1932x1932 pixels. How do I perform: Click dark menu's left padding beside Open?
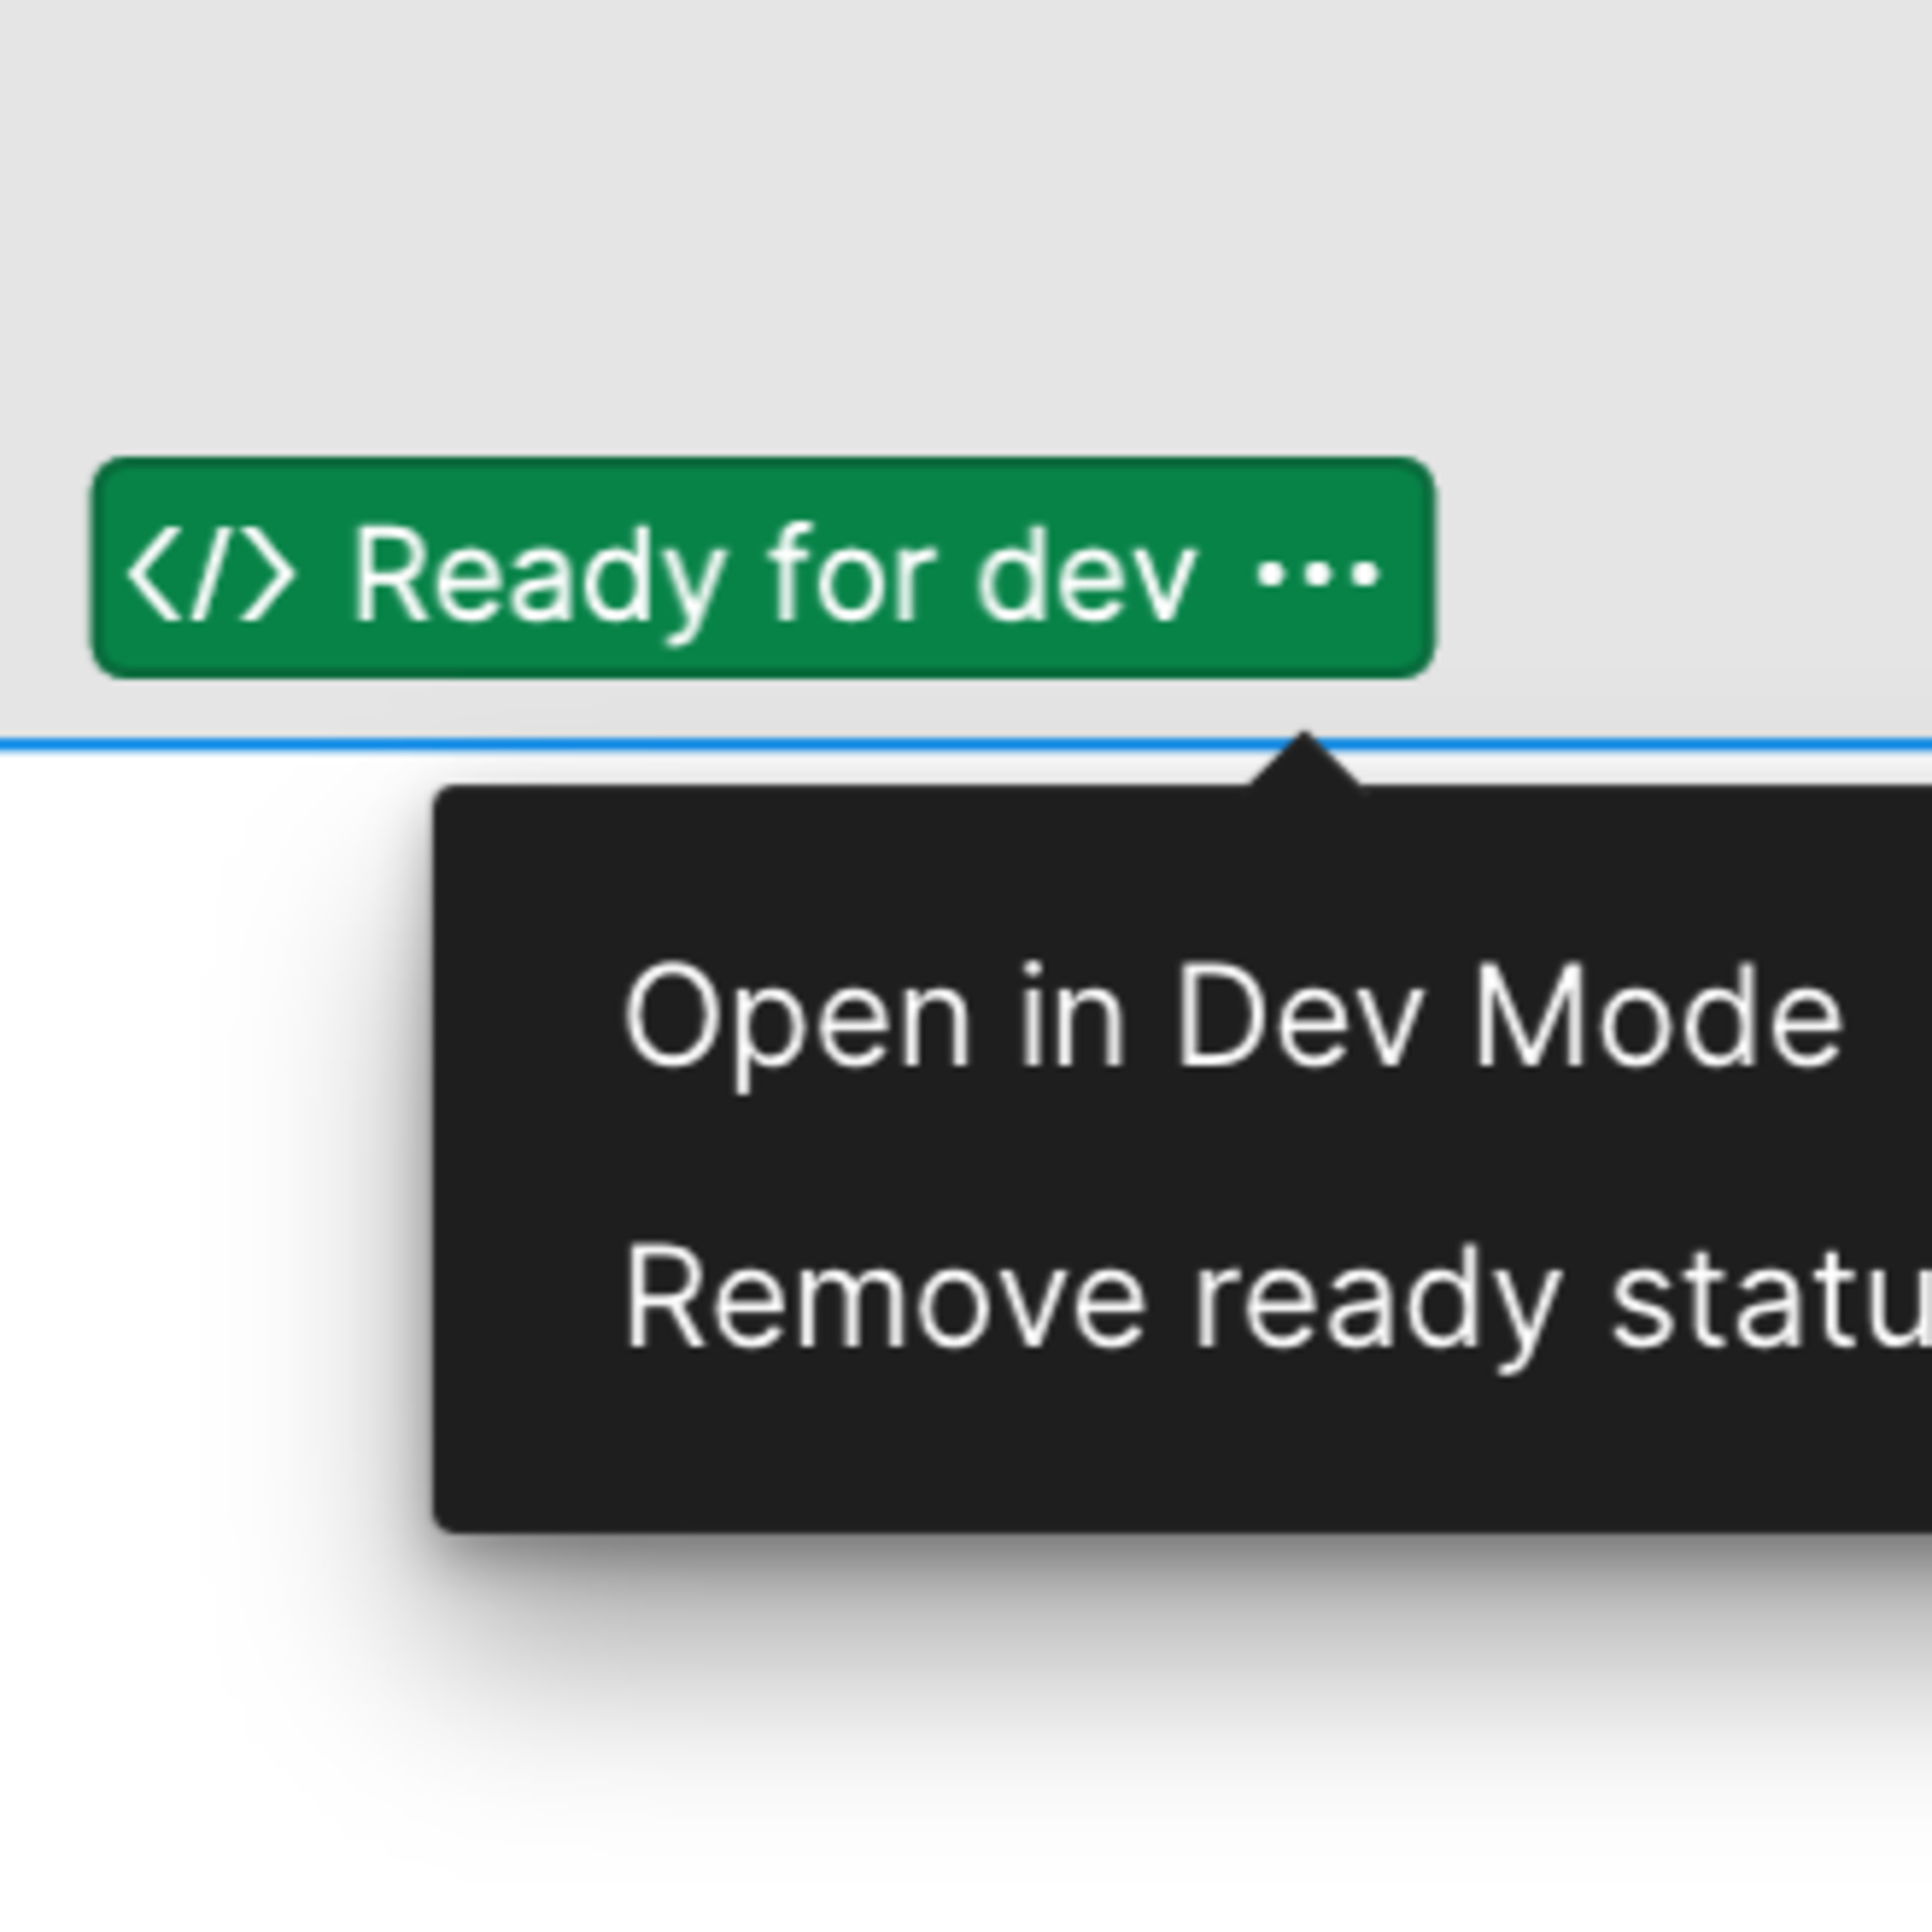[x=528, y=1017]
